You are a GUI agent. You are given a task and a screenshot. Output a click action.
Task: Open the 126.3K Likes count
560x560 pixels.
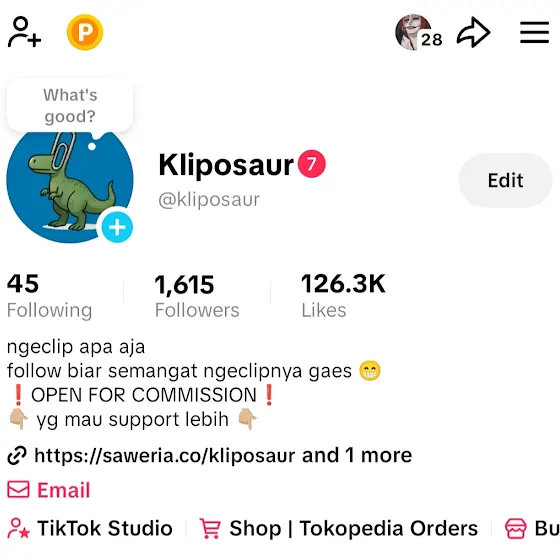(343, 295)
